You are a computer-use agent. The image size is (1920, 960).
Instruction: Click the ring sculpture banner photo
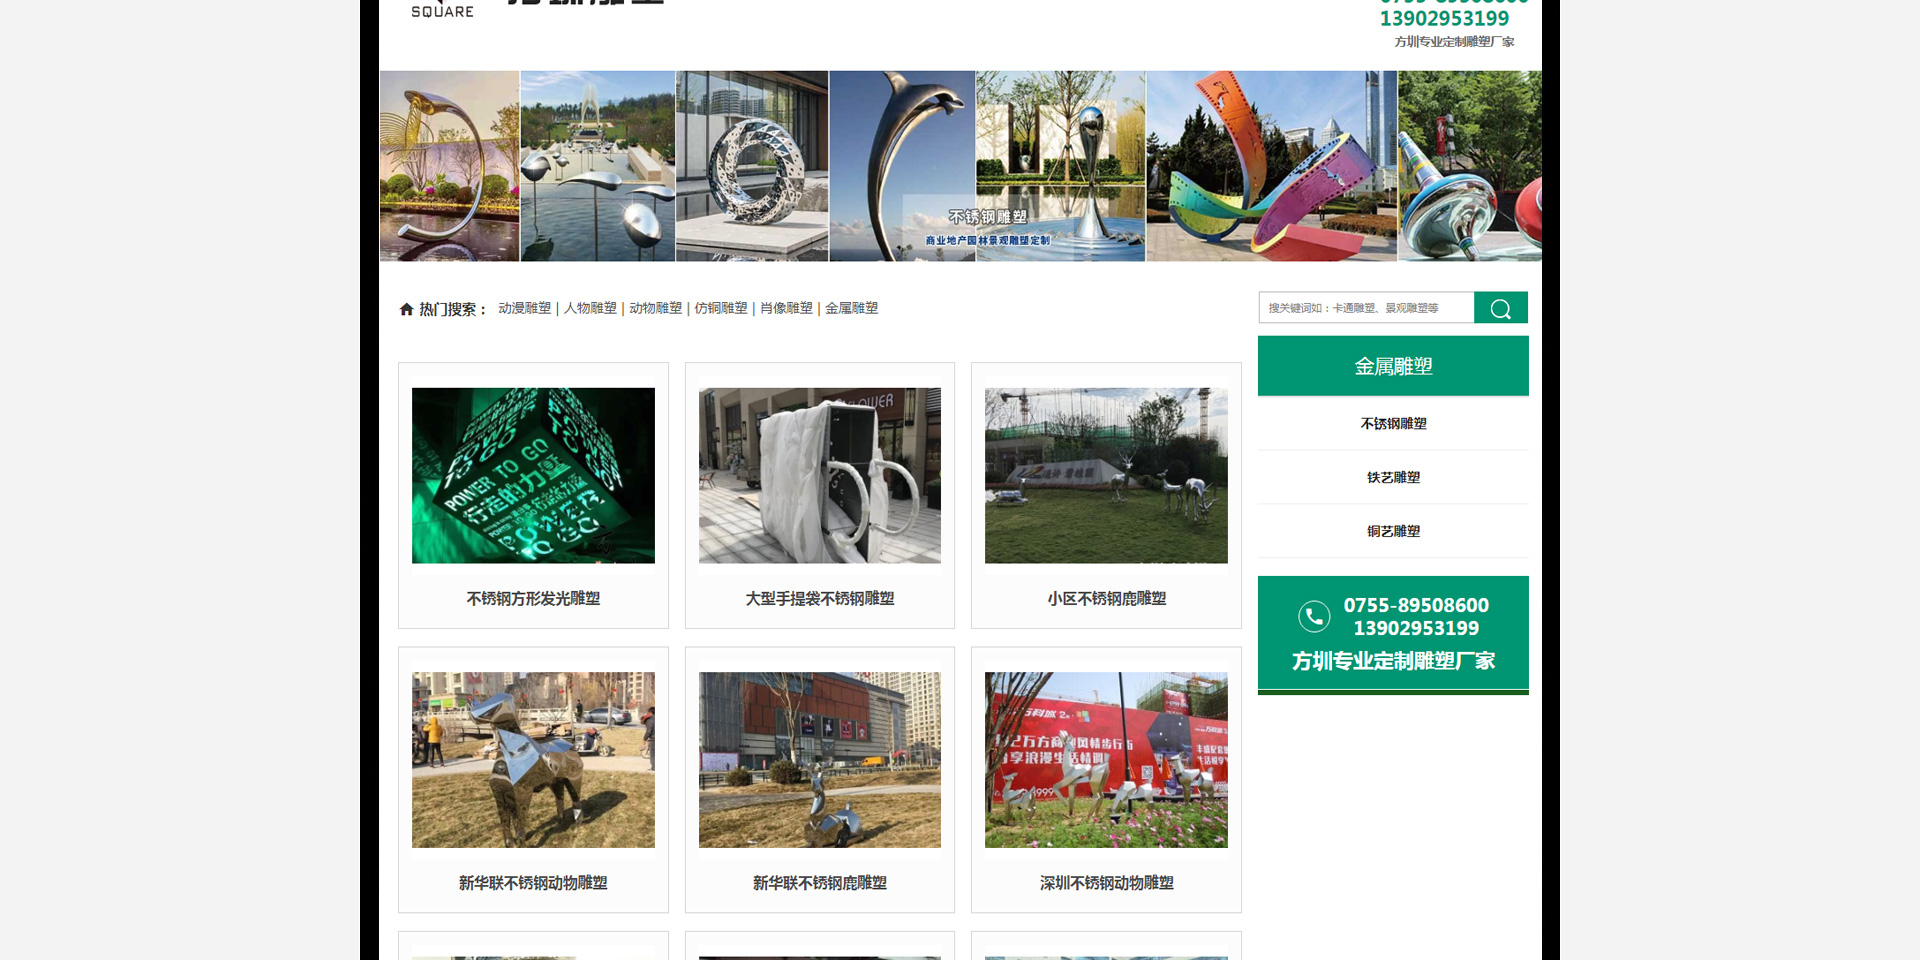pos(752,166)
